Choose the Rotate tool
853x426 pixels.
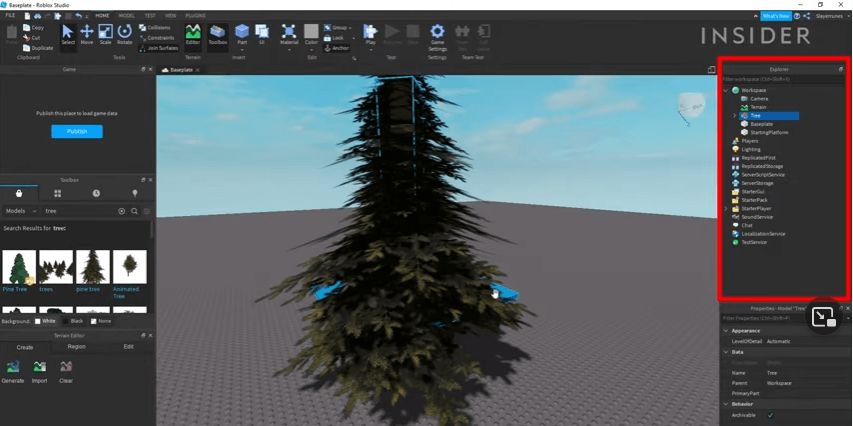coord(124,35)
